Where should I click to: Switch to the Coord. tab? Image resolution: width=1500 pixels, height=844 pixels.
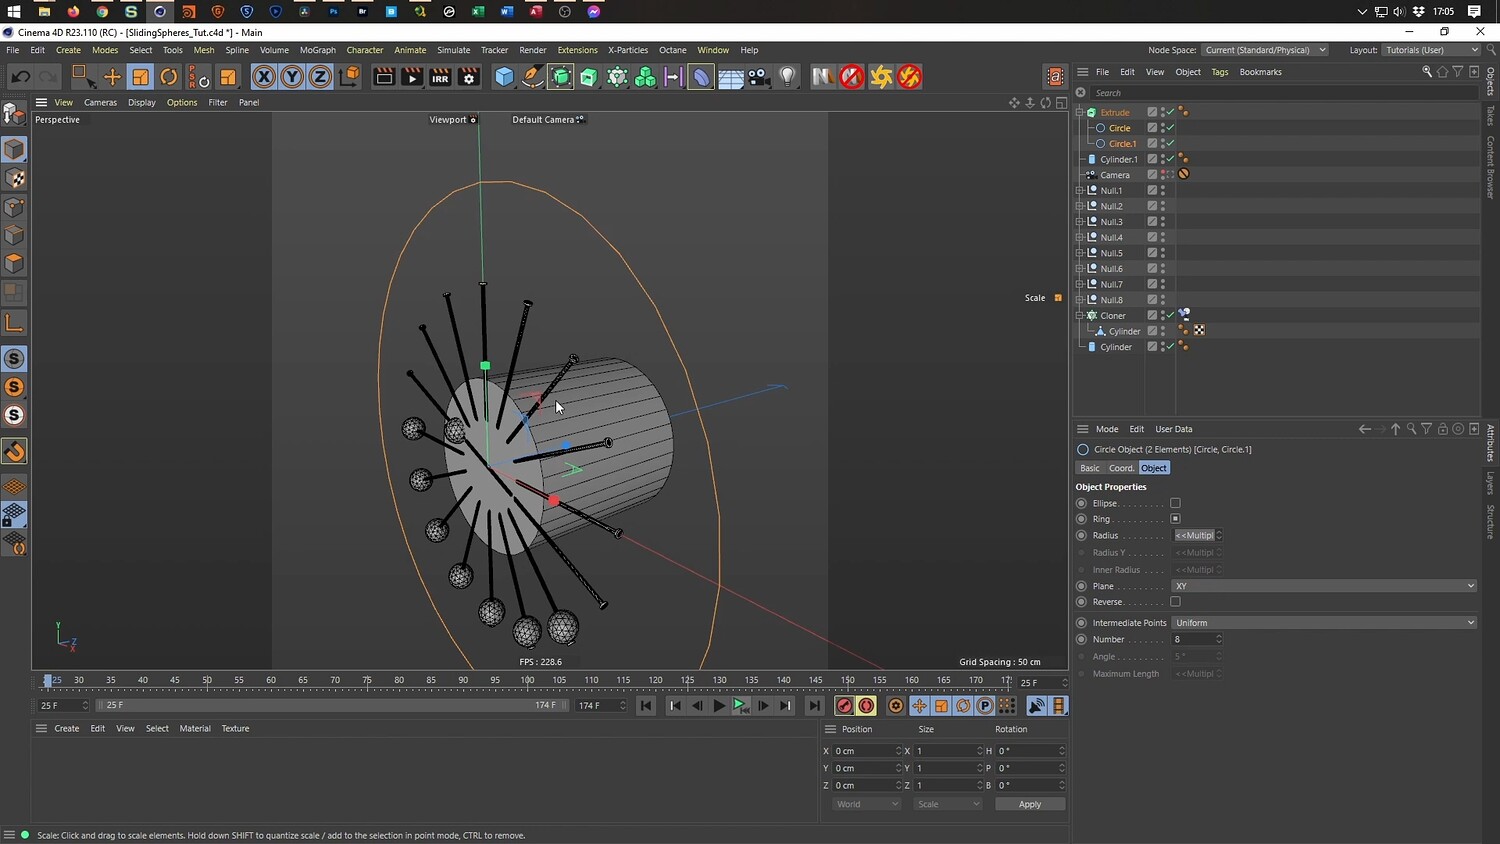[x=1121, y=468]
